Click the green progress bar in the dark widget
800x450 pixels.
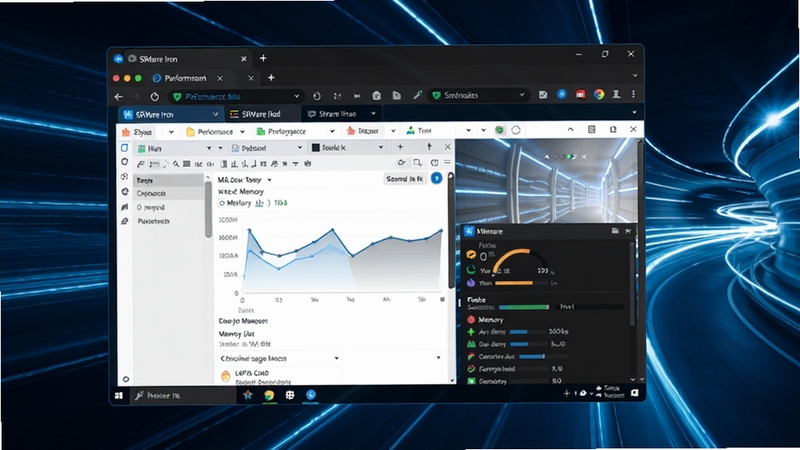pos(524,307)
